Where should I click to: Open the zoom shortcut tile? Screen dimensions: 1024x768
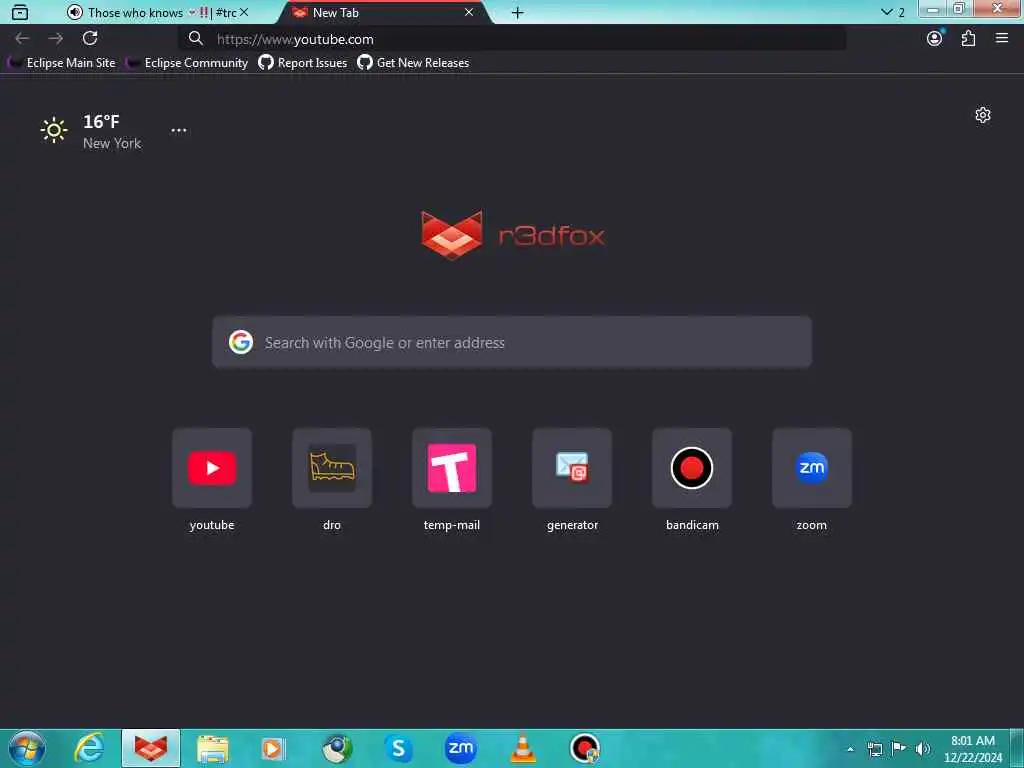812,468
